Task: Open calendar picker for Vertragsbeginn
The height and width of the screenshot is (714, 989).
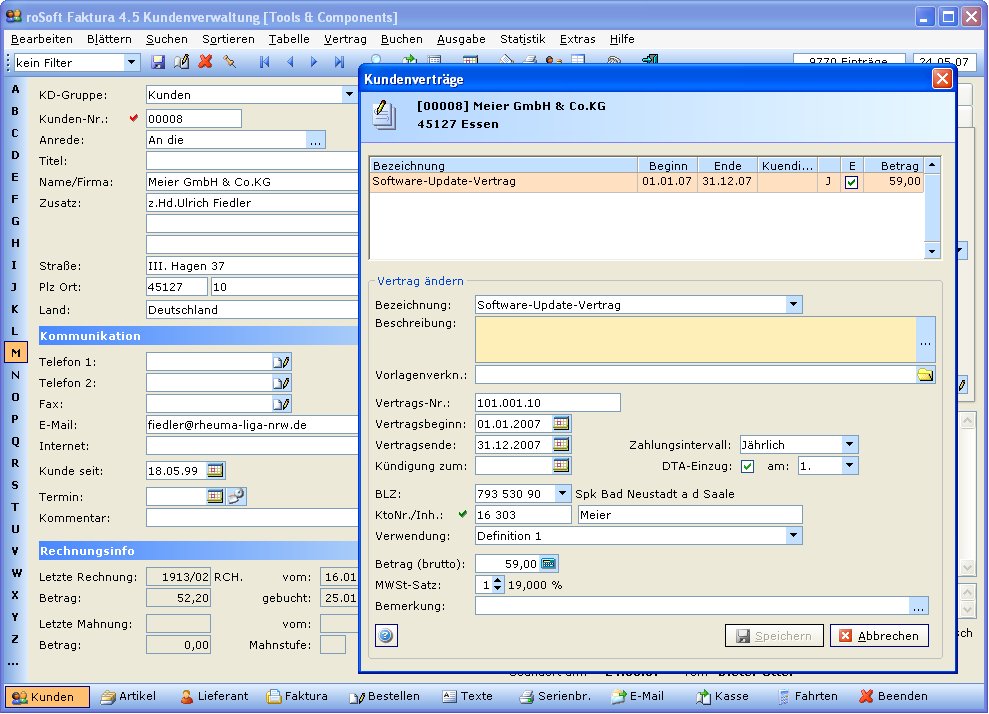Action: (x=561, y=424)
